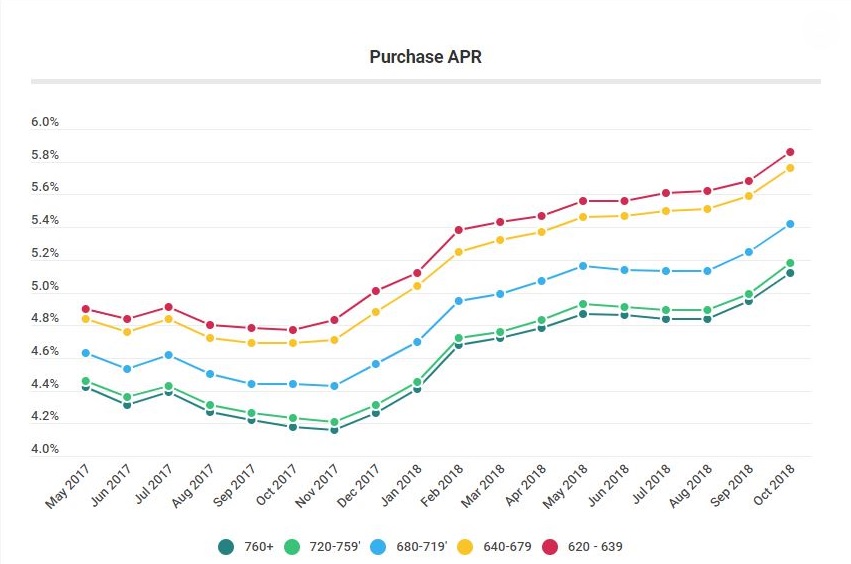Click the Purchase APR chart title
The image size is (851, 564).
coord(425,57)
